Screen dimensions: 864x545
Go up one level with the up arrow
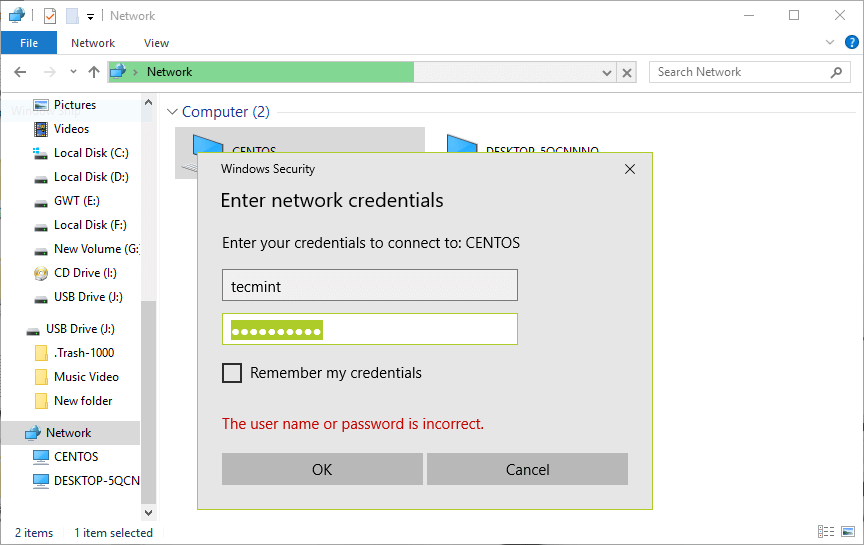click(x=94, y=72)
